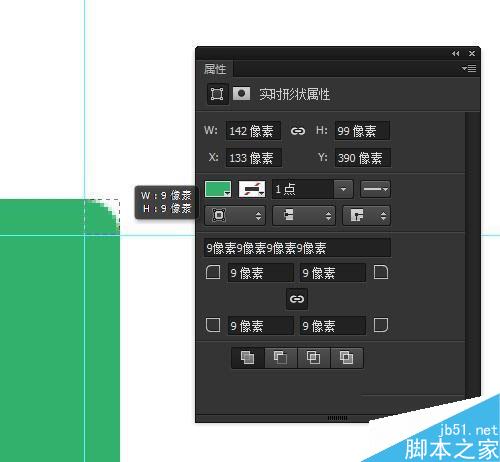
Task: Open the 属性 (Properties) tab
Action: click(215, 69)
